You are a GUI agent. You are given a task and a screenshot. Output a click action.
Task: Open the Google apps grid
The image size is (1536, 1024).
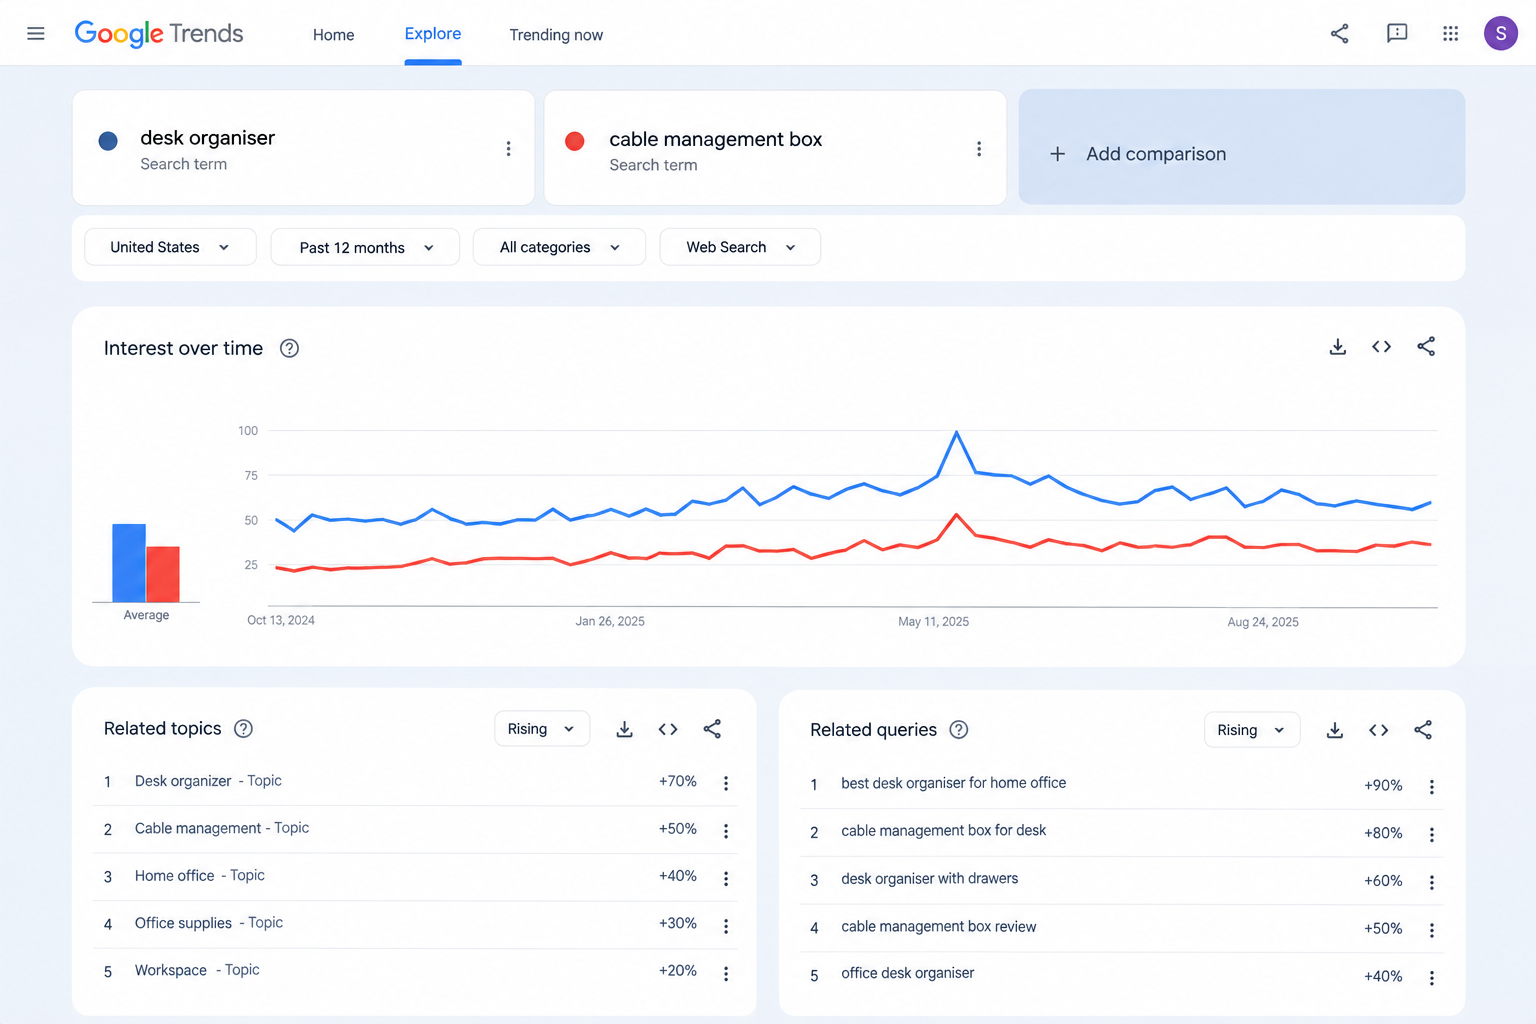1451,34
